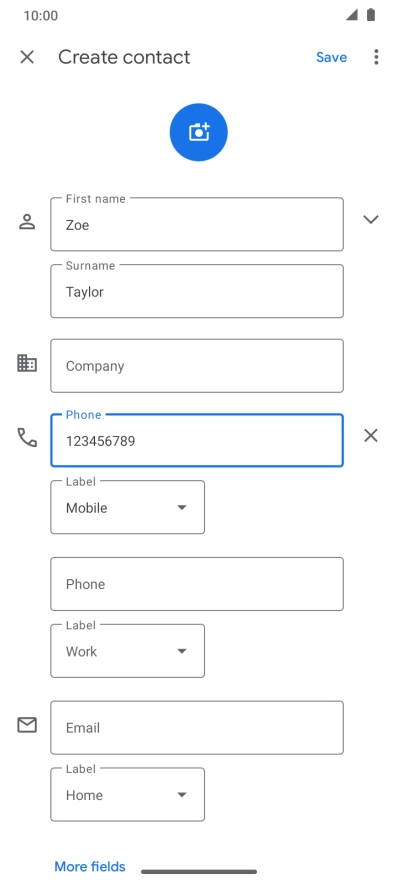Open the Home label dropdown
Viewport: 398px width, 884px height.
tap(127, 795)
